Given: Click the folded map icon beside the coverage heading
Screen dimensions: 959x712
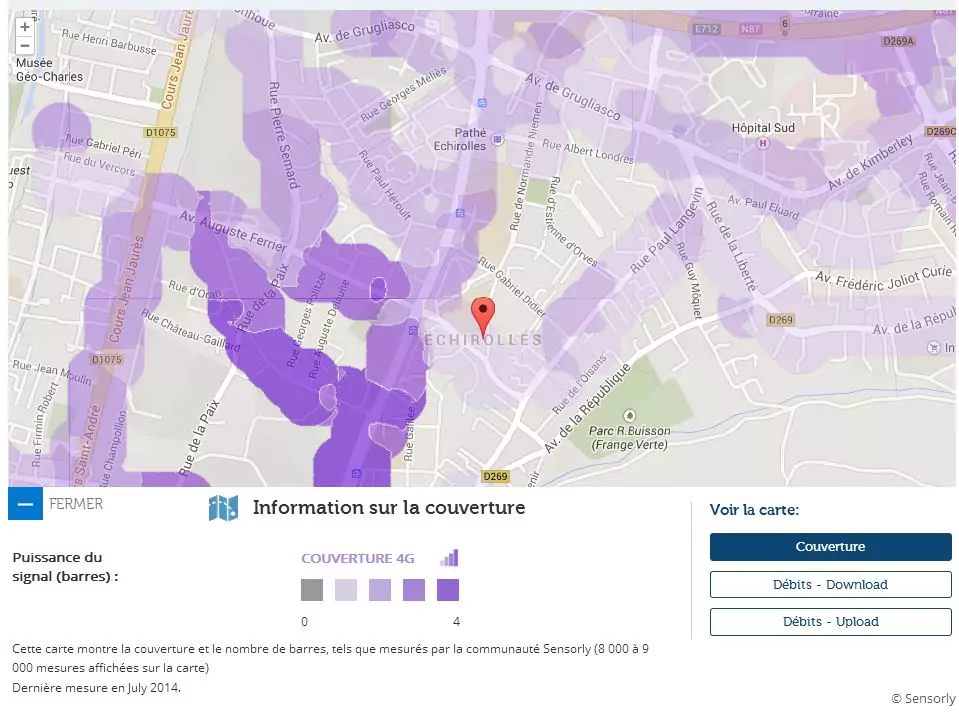Looking at the screenshot, I should 223,508.
